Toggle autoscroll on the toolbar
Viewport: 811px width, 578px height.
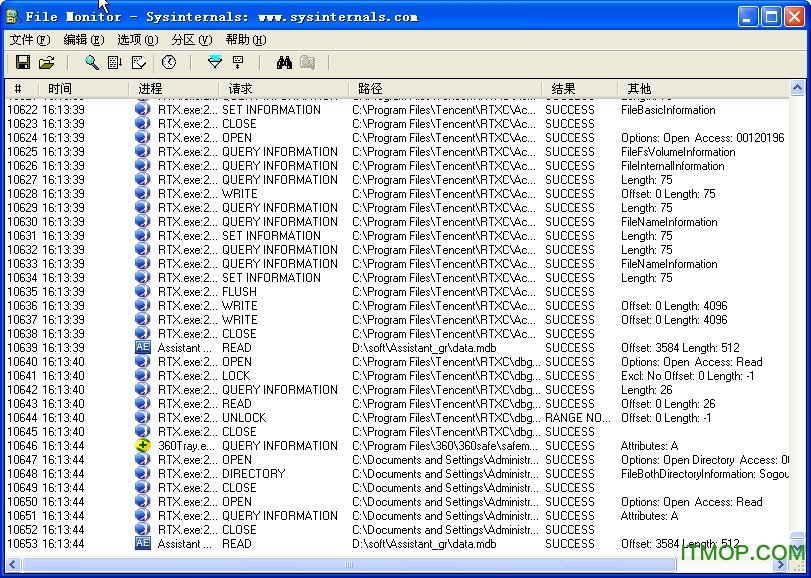[114, 62]
